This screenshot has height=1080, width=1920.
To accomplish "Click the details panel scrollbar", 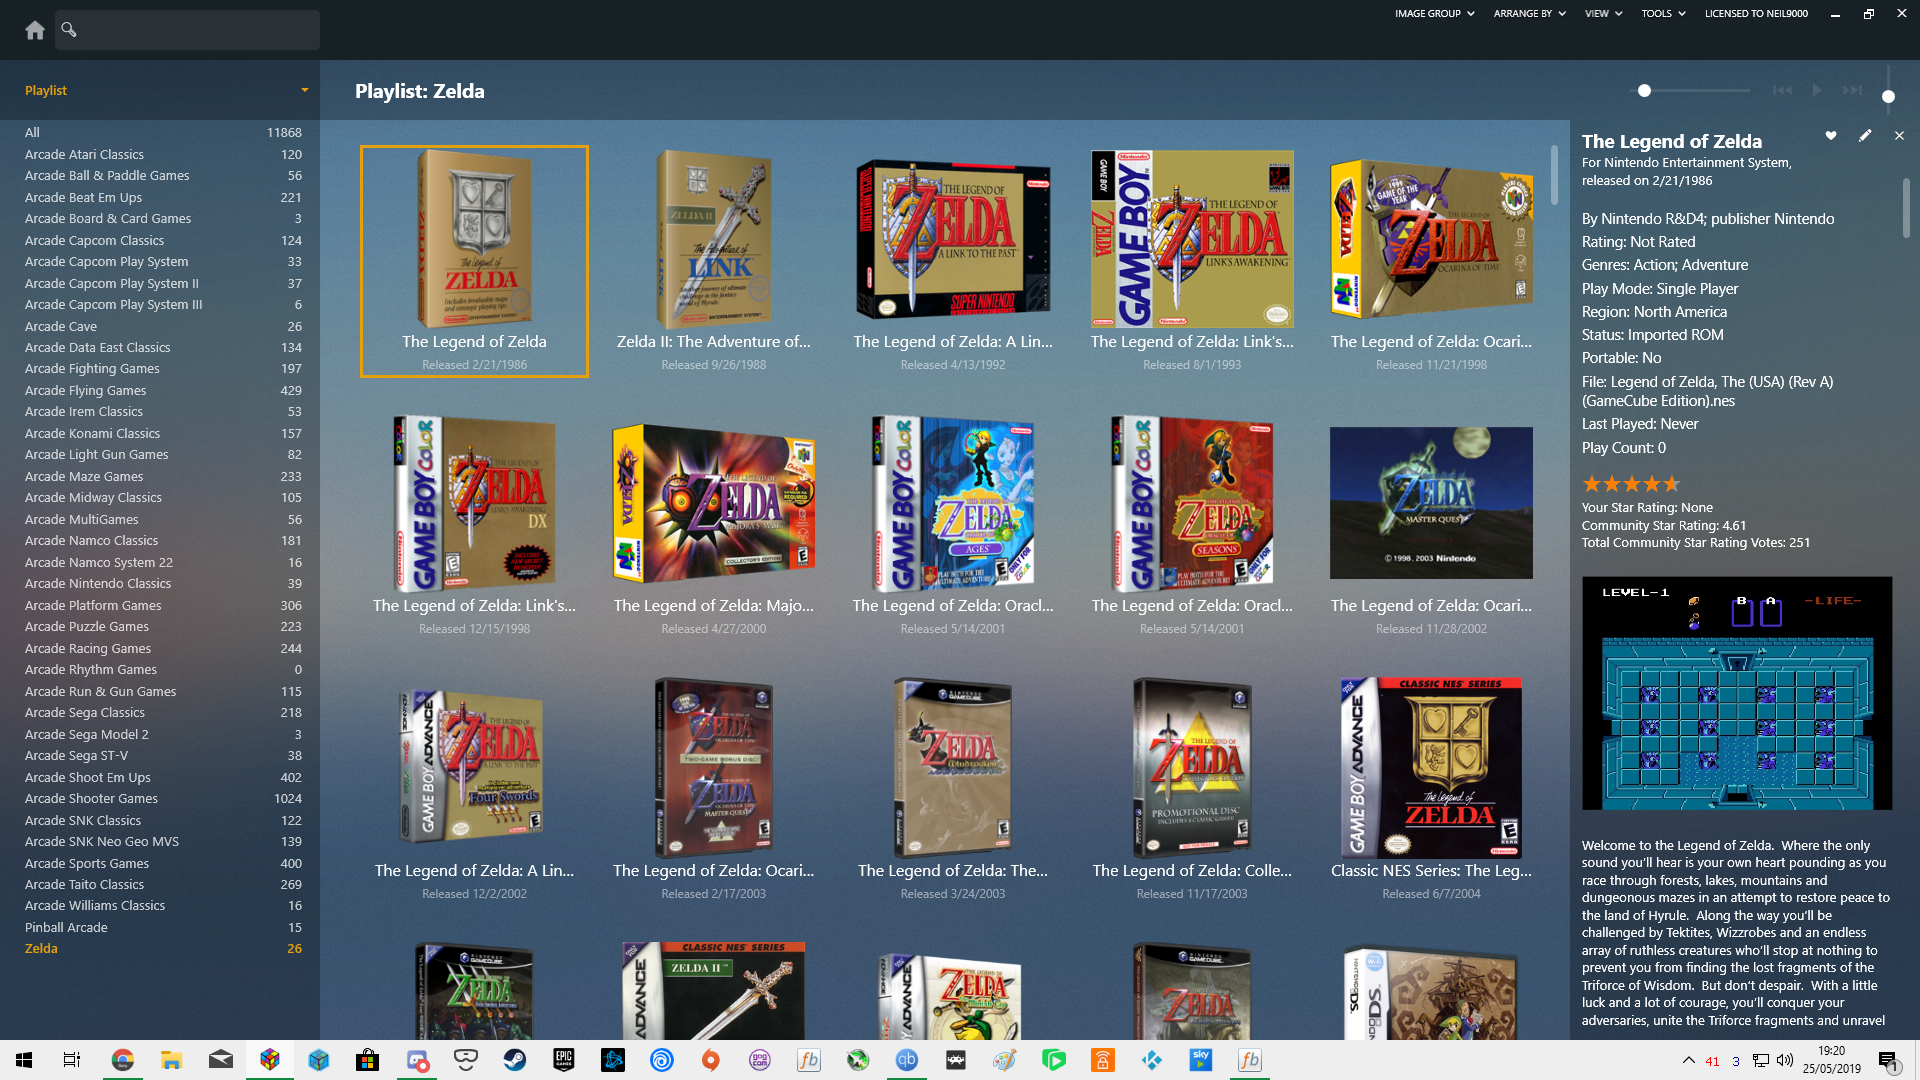I will click(1906, 208).
